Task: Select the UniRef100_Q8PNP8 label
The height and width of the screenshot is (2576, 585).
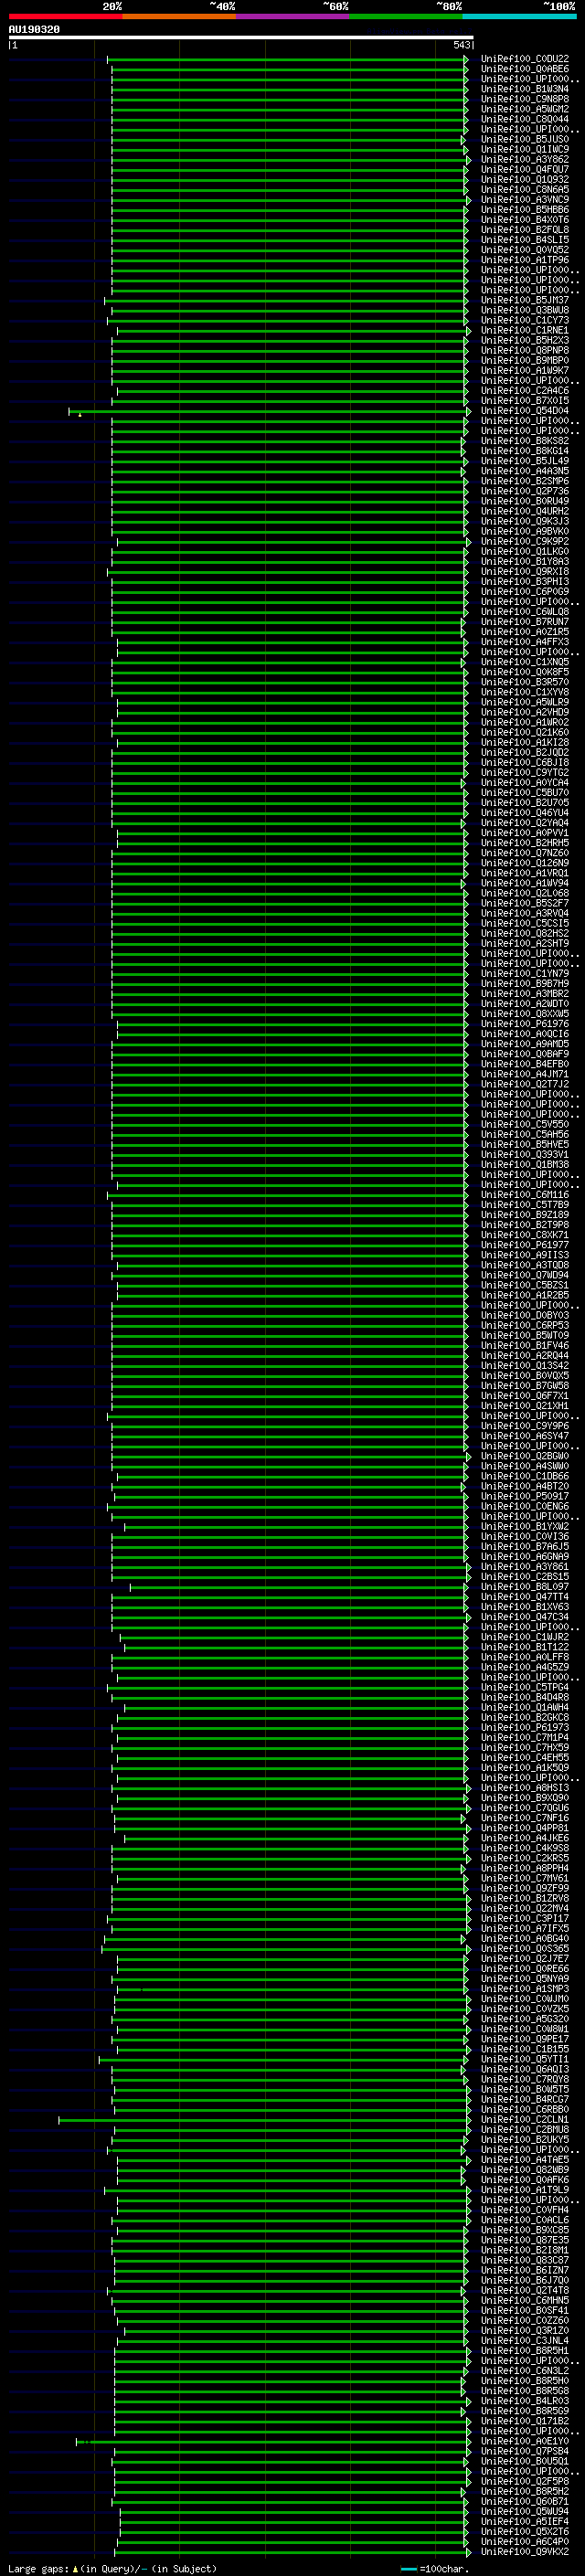Action: pyautogui.click(x=525, y=351)
